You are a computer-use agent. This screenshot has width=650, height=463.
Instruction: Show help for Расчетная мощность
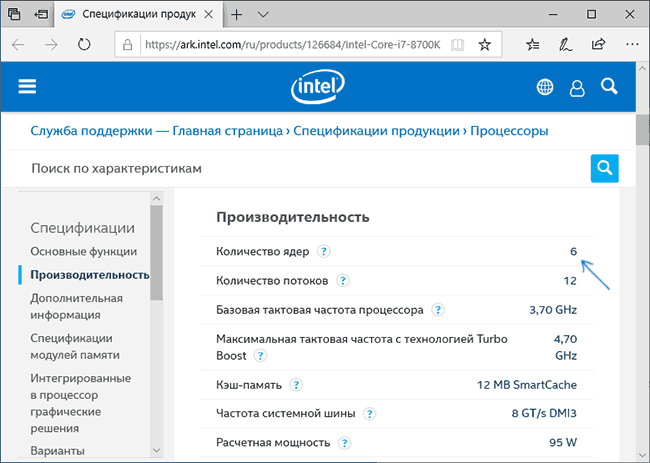pyautogui.click(x=344, y=443)
